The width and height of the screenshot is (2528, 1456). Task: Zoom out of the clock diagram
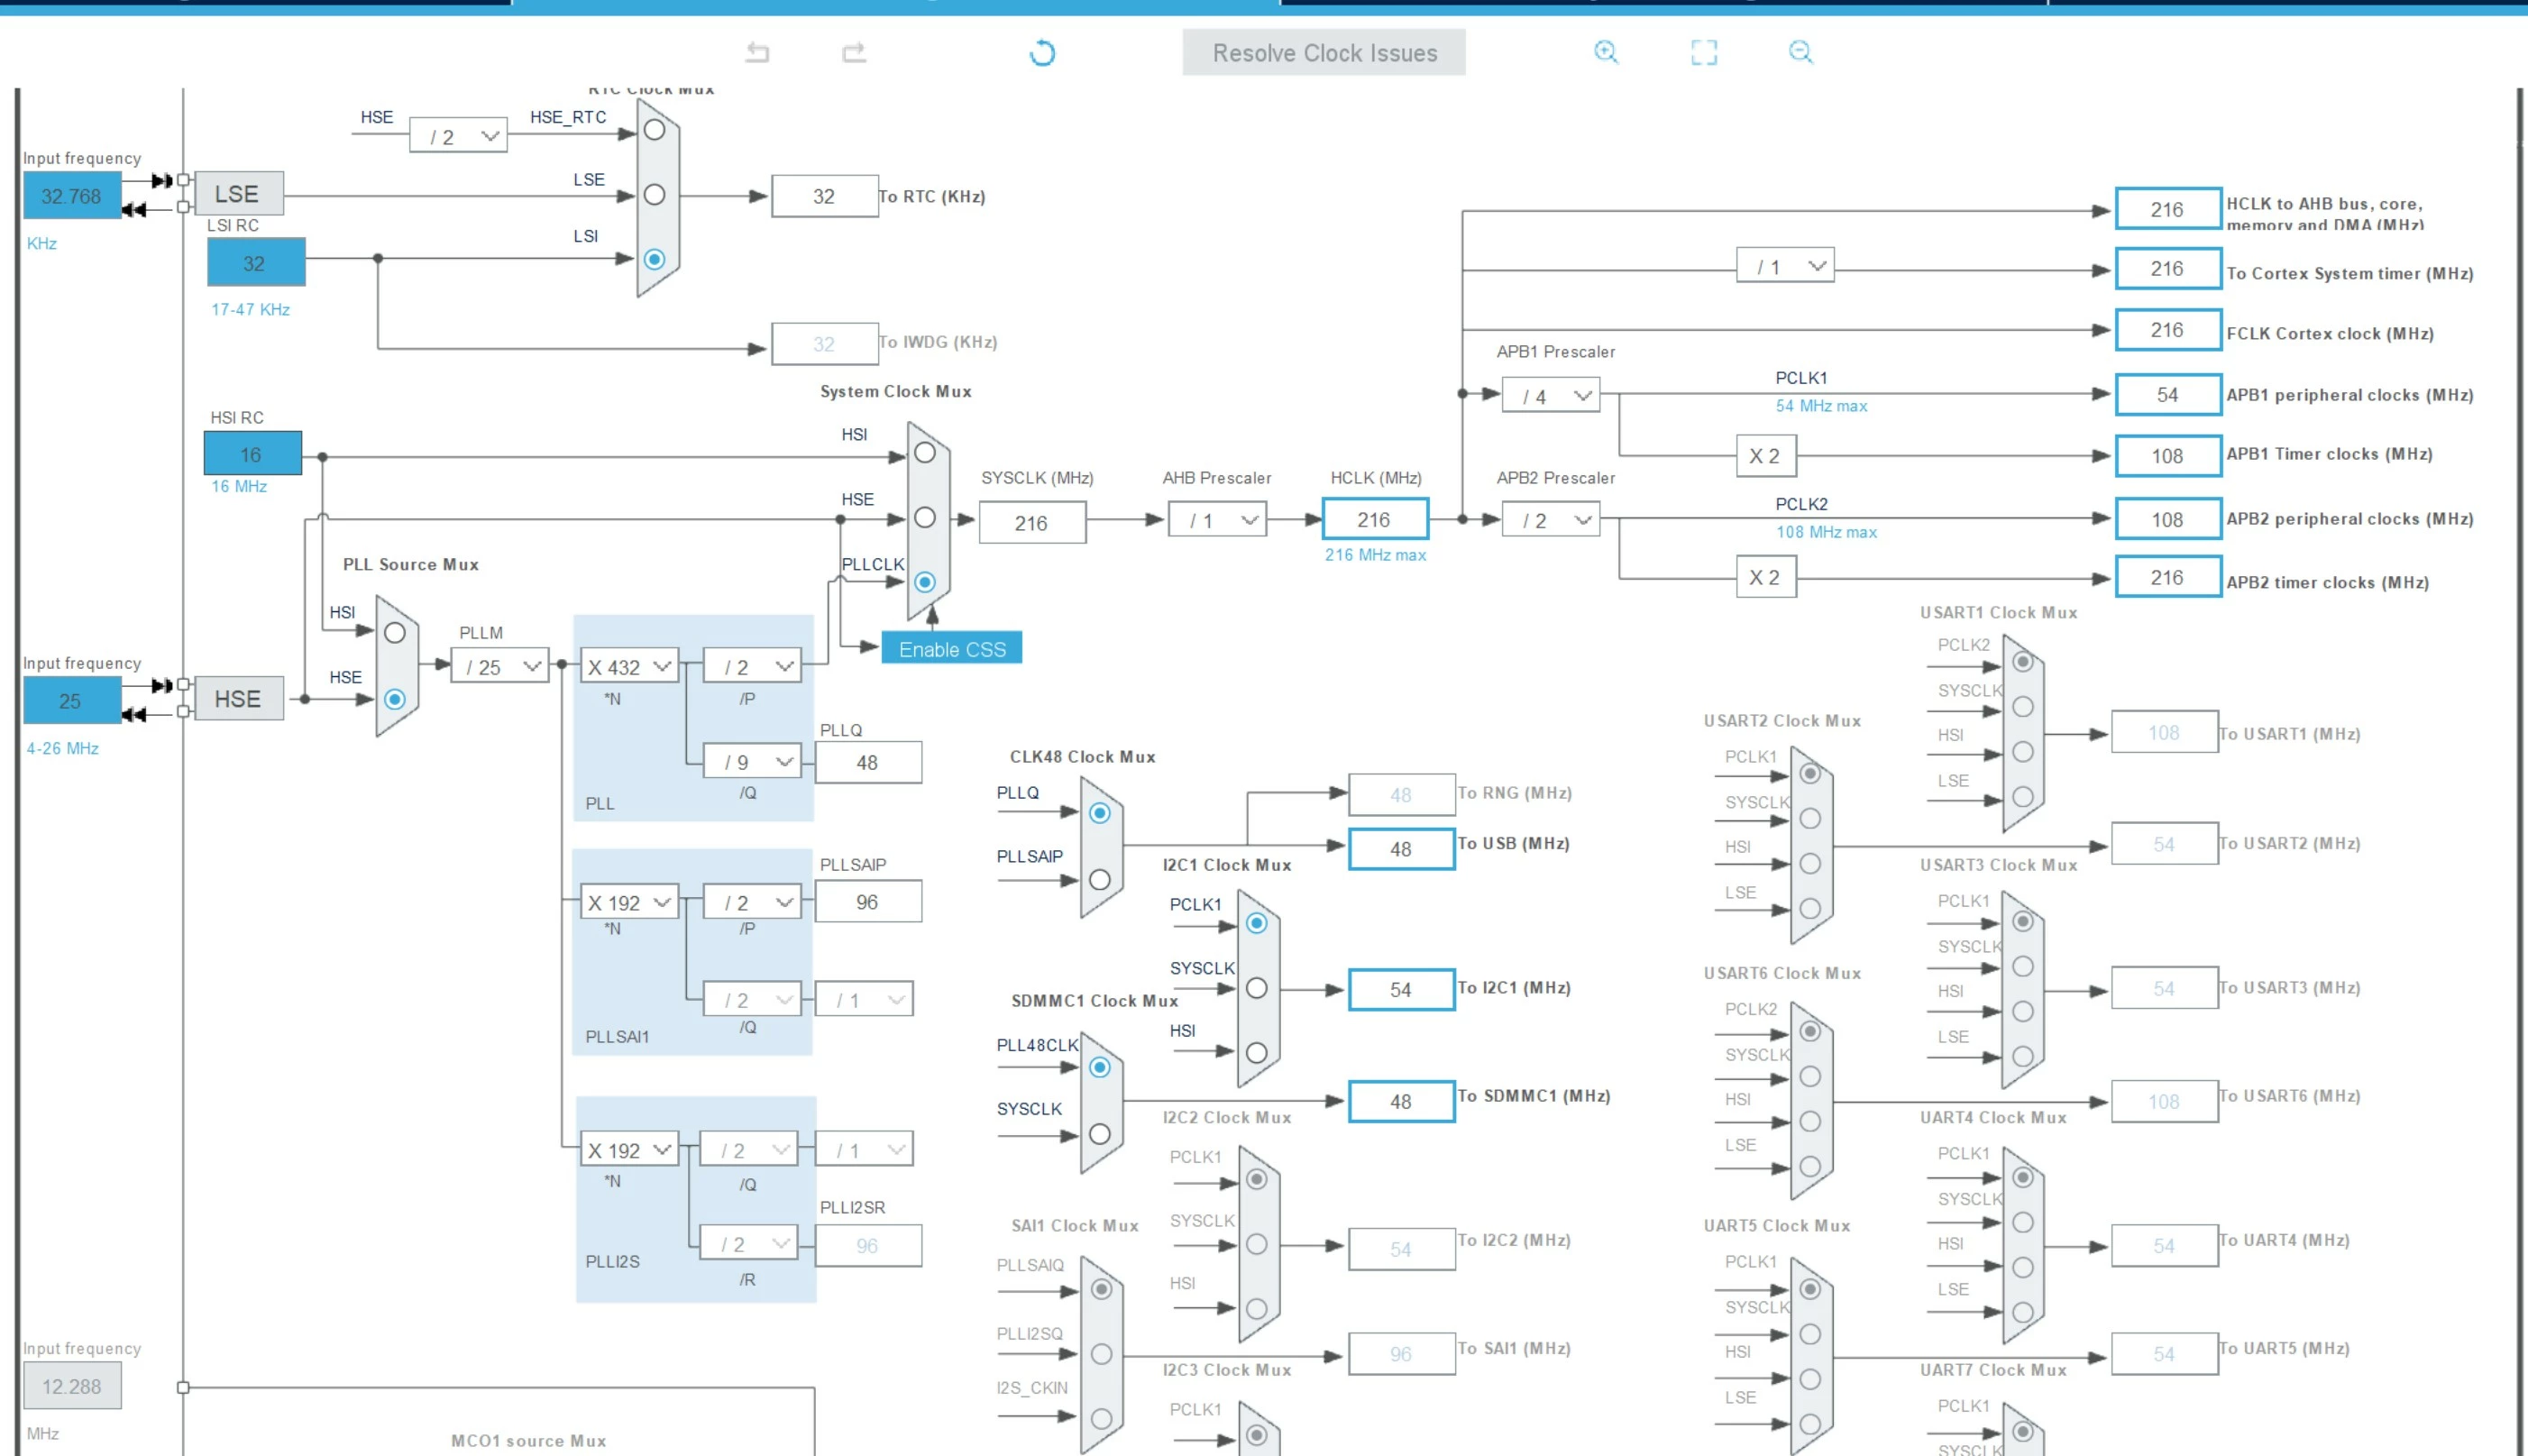[x=1800, y=52]
